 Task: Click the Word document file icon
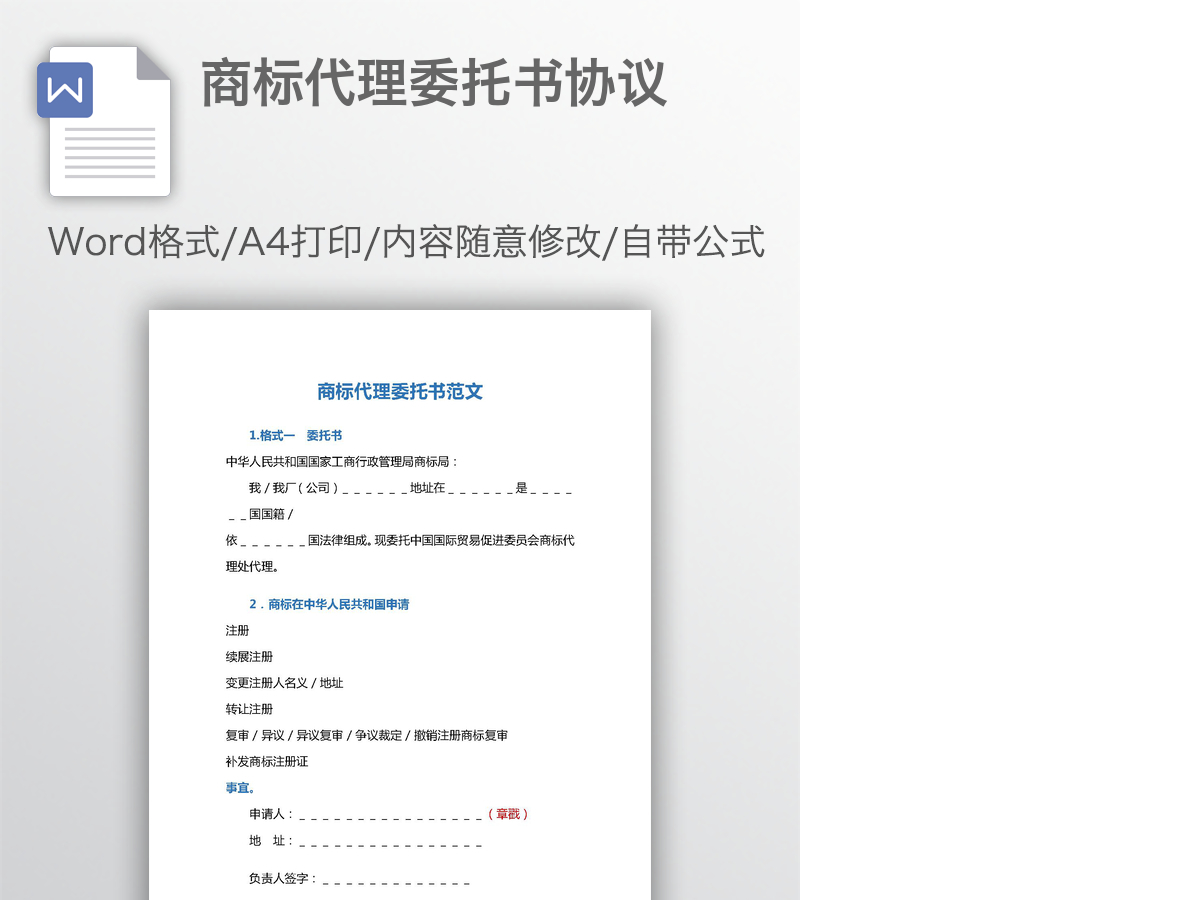pos(105,121)
